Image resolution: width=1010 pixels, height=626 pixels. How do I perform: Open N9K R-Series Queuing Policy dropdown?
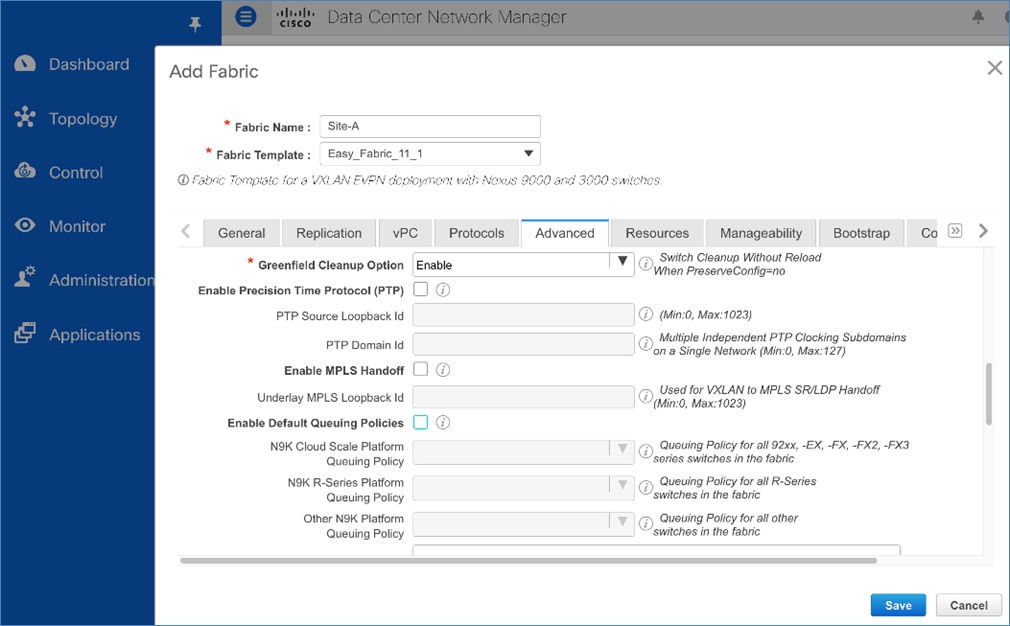click(523, 488)
